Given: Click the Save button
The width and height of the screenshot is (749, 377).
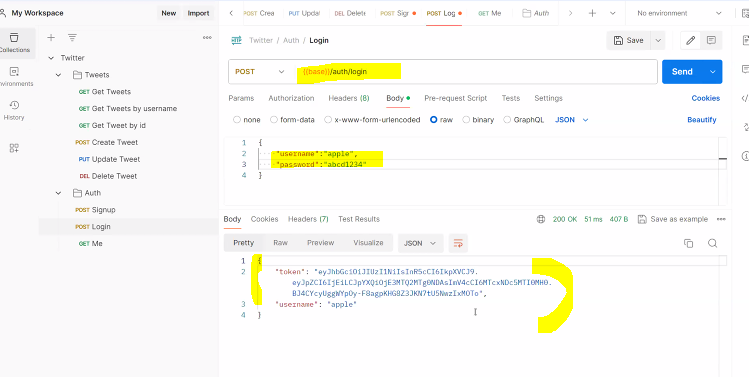Looking at the screenshot, I should click(x=629, y=41).
